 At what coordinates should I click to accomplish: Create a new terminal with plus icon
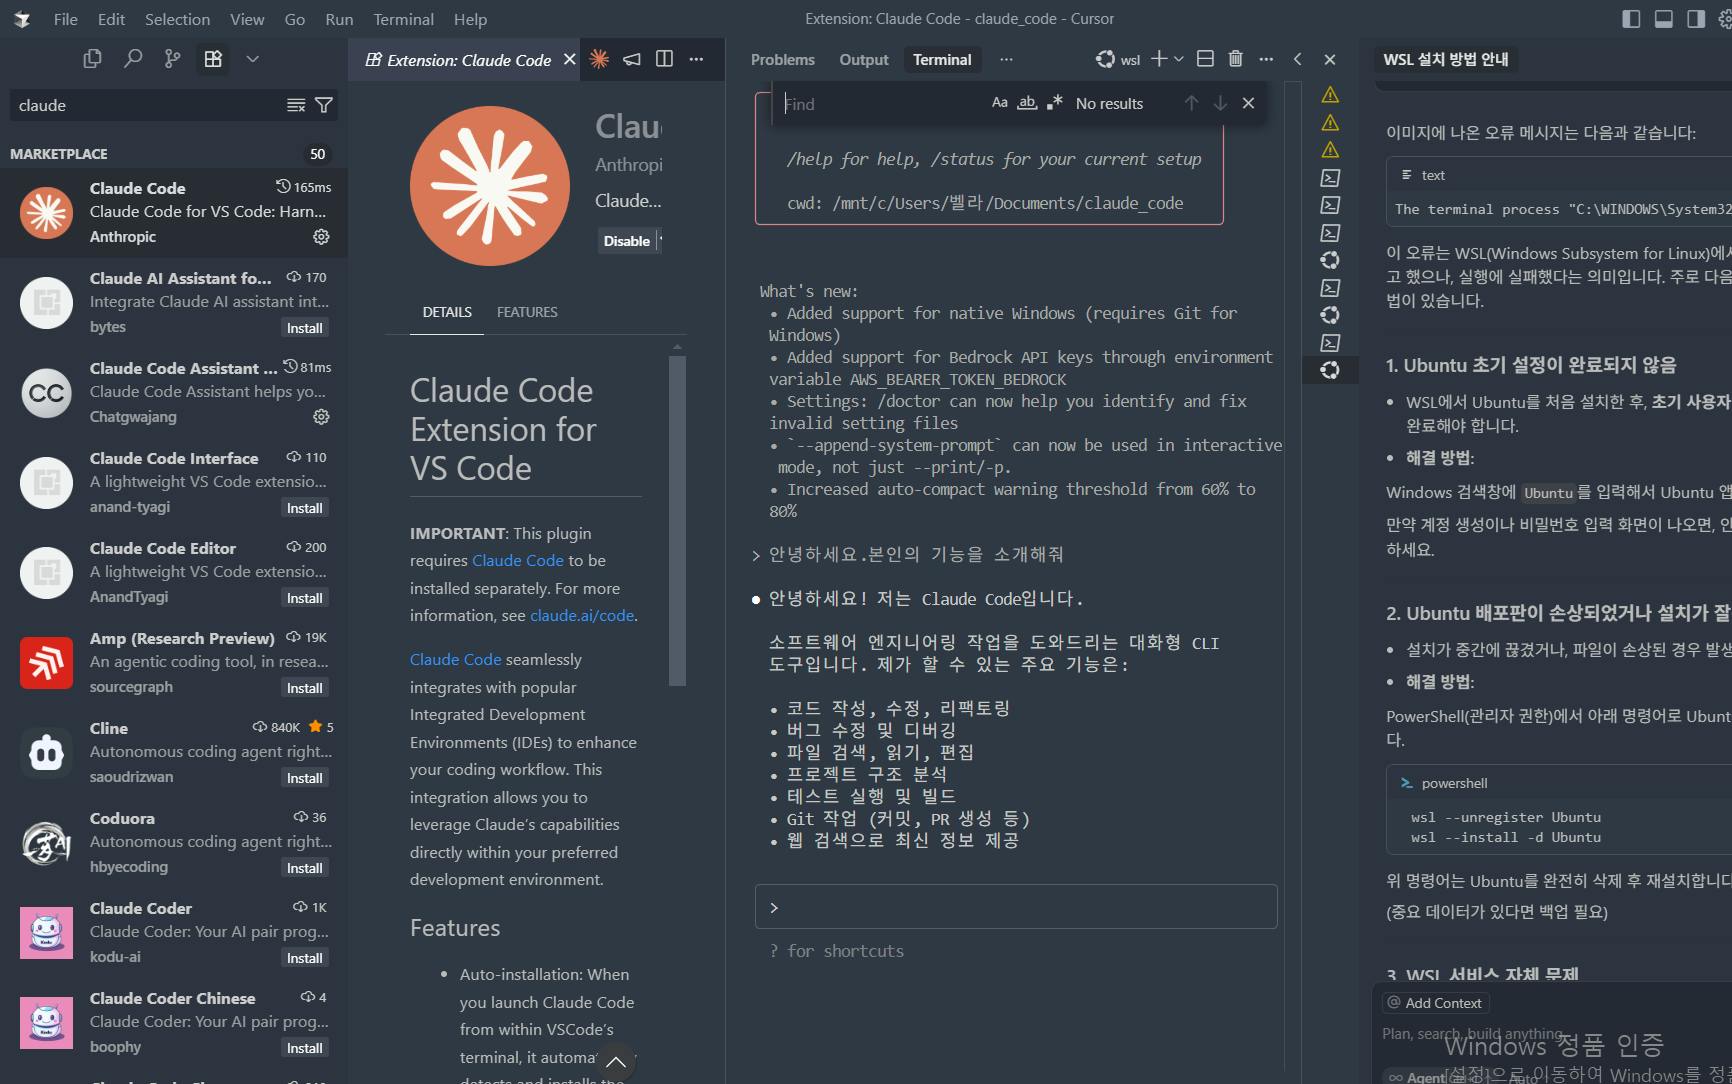pos(1159,59)
